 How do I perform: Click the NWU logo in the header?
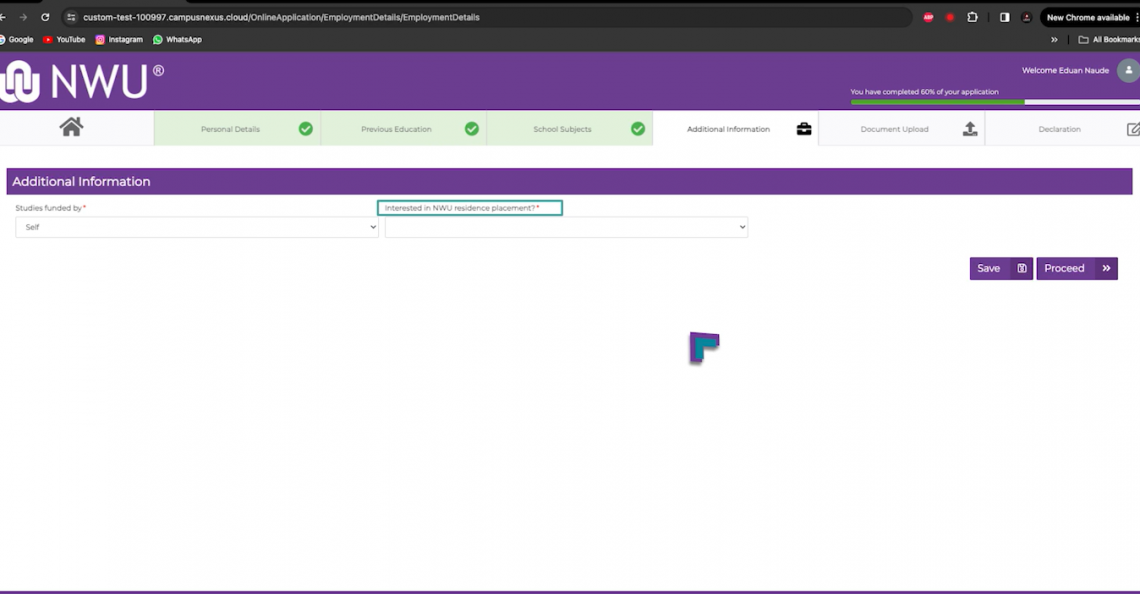pos(82,81)
